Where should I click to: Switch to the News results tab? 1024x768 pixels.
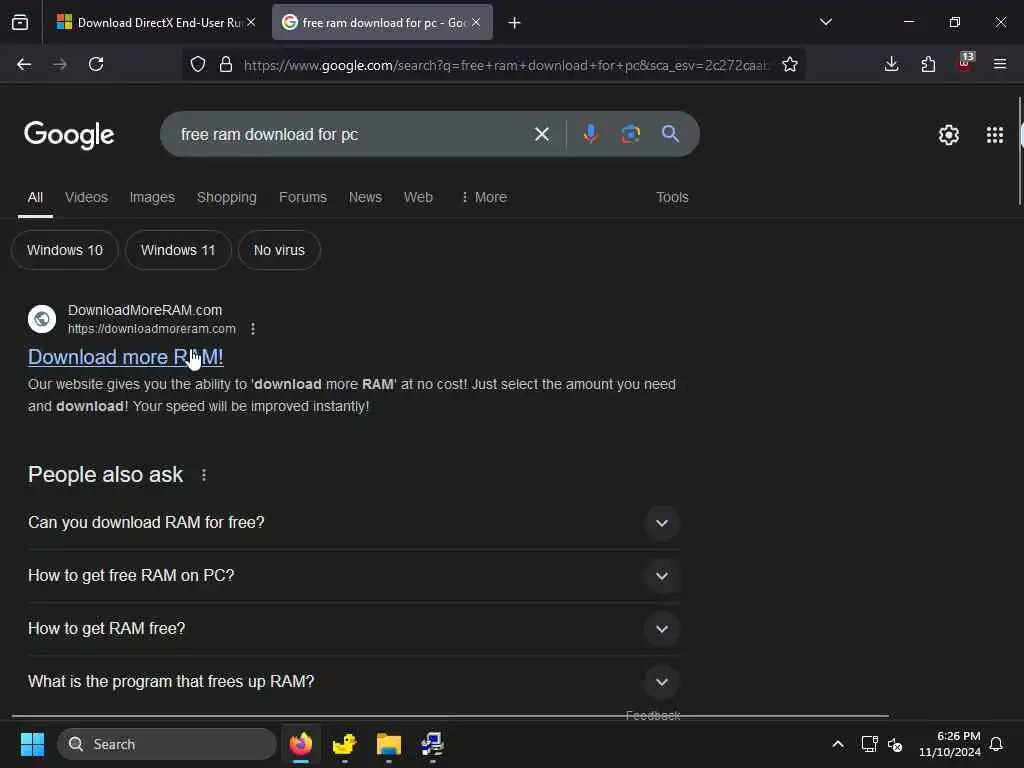pyautogui.click(x=365, y=197)
